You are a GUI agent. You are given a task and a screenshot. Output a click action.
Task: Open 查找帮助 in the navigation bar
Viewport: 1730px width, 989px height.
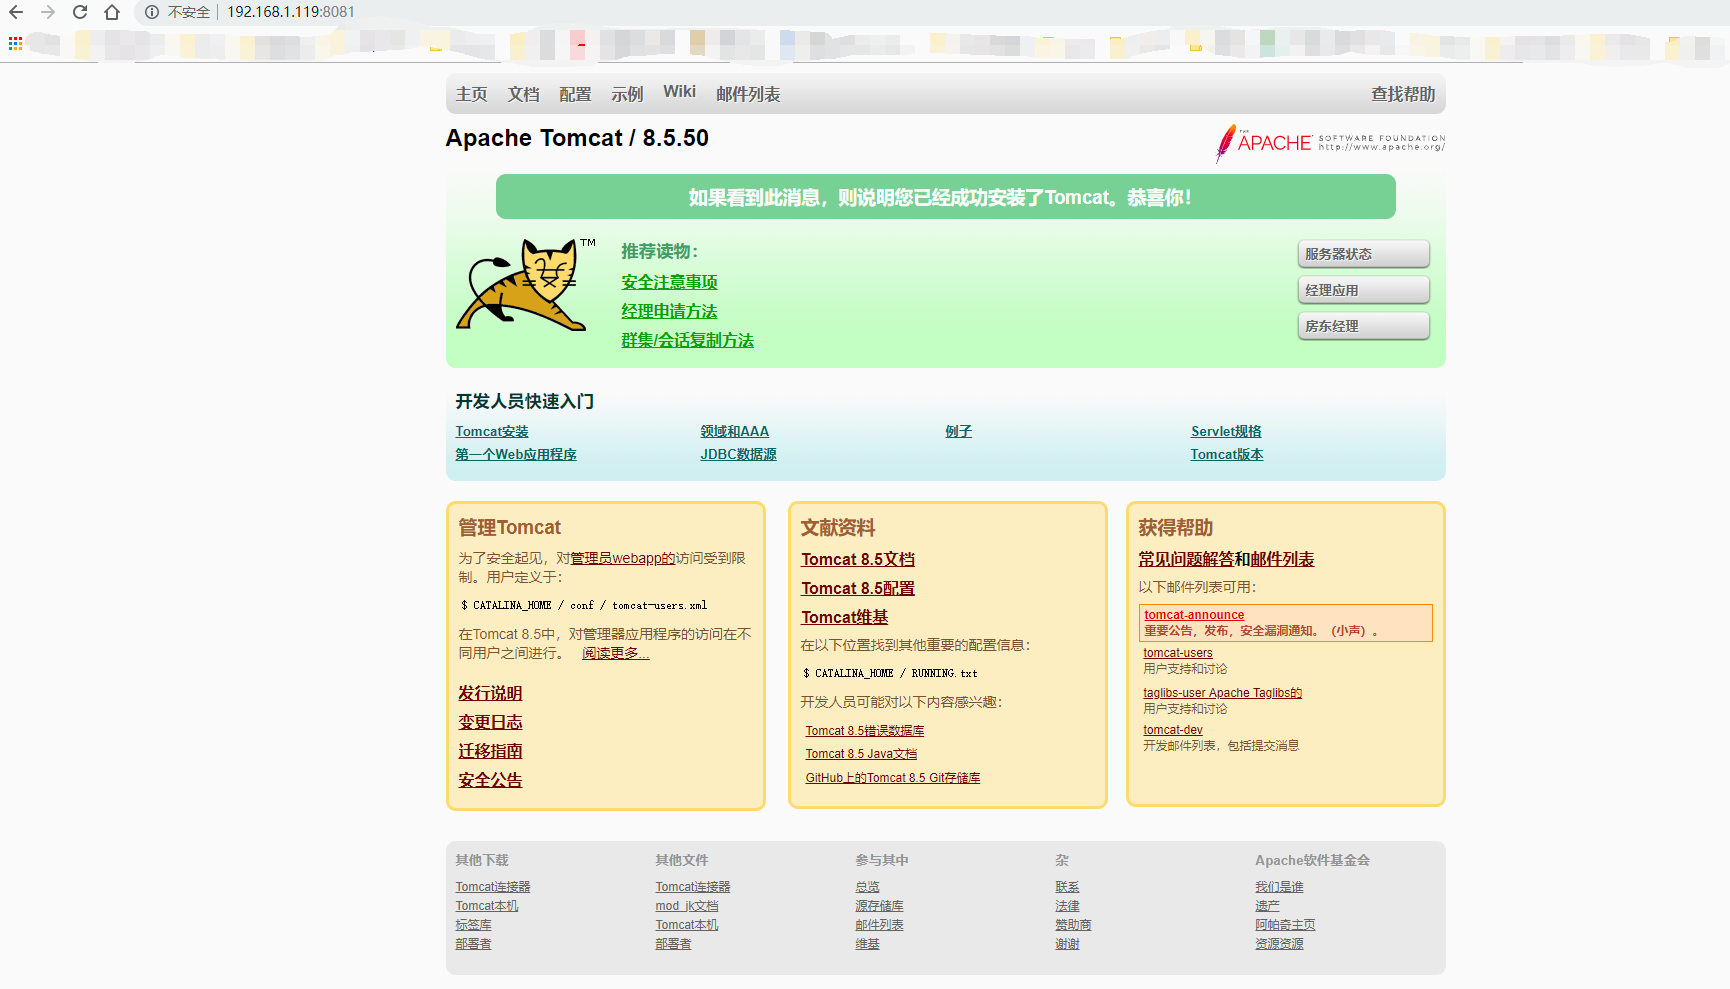pos(1403,94)
